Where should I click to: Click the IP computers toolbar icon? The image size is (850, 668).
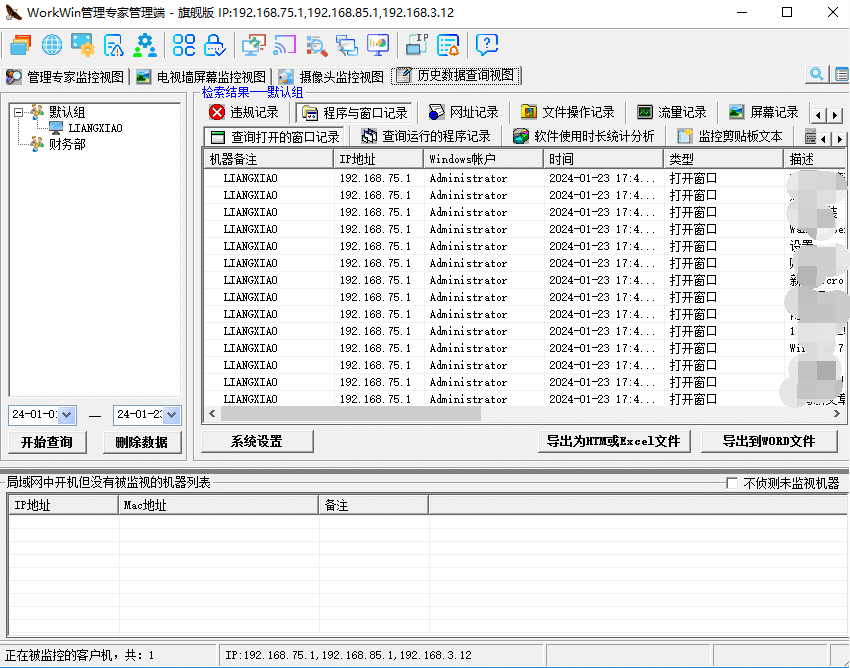417,45
